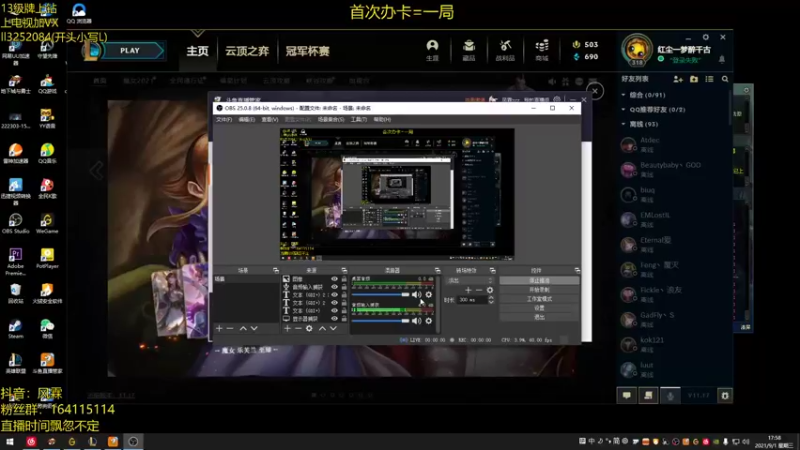Click the 300 ms duration input field
The height and width of the screenshot is (450, 800).
[x=472, y=300]
